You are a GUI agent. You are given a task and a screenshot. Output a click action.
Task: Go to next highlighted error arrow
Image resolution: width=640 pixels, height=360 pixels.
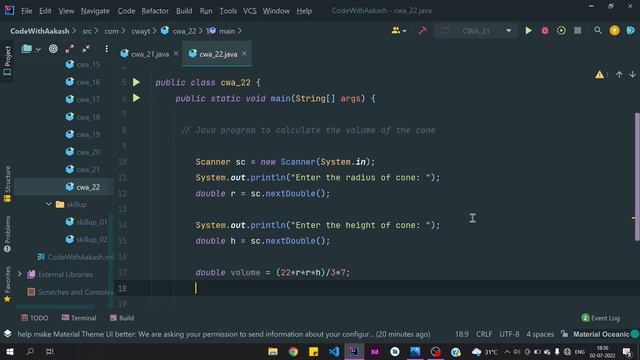(632, 75)
